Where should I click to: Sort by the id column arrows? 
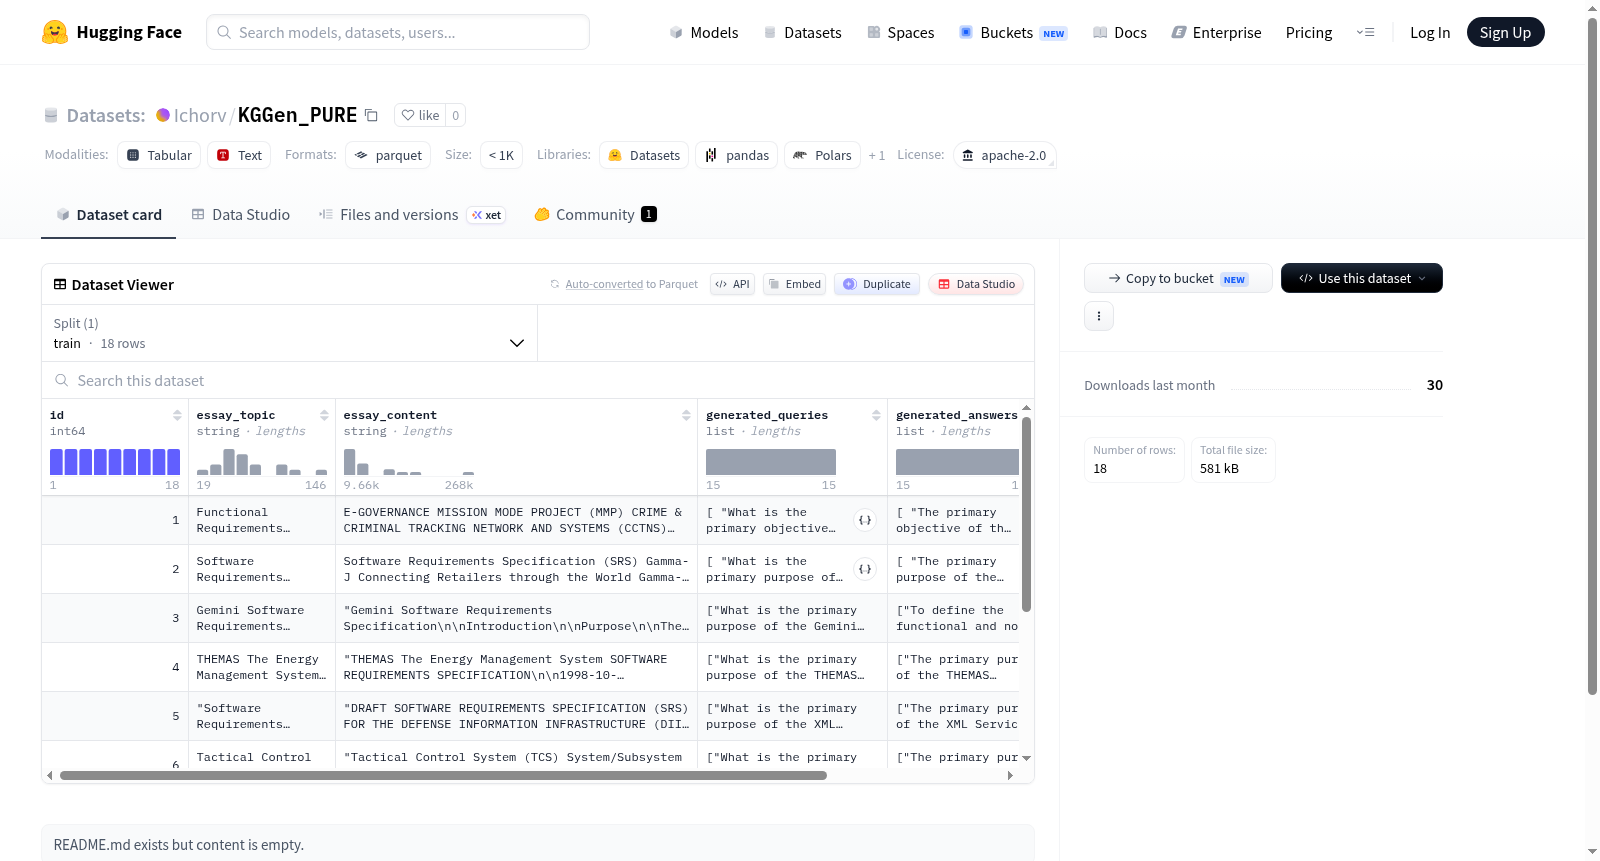177,415
